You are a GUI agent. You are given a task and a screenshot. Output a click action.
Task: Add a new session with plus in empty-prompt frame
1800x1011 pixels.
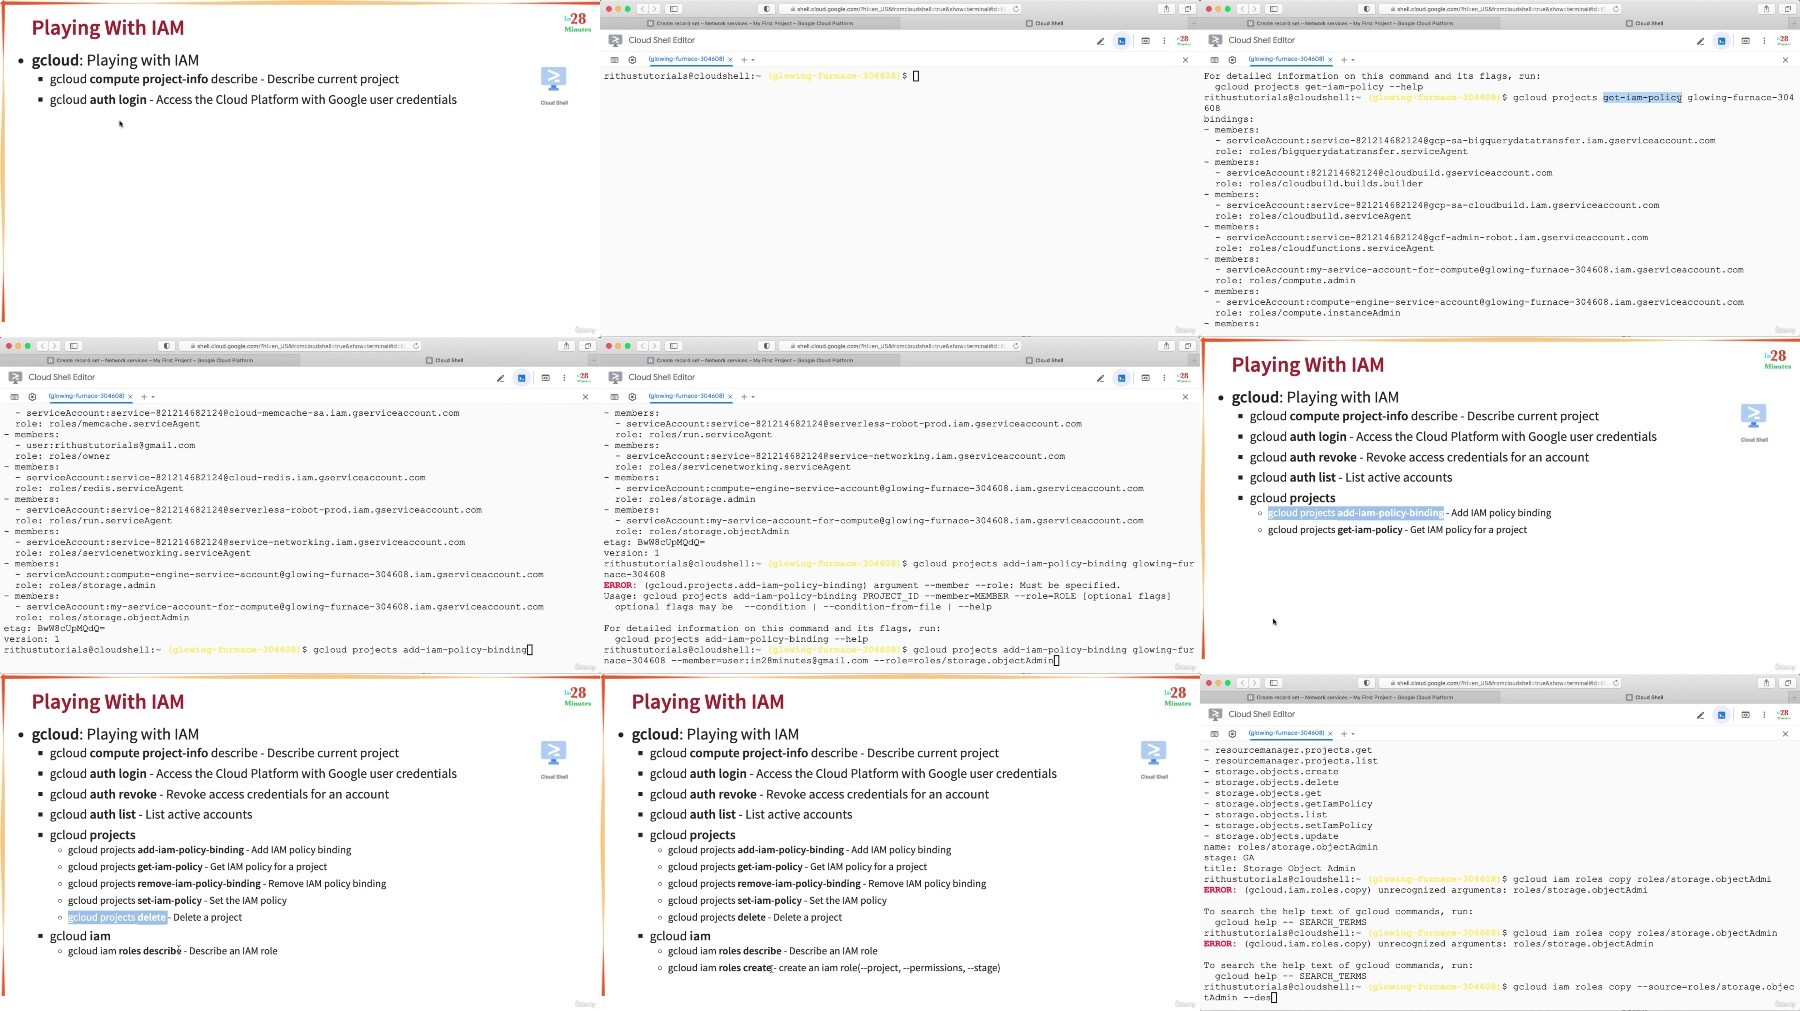744,60
